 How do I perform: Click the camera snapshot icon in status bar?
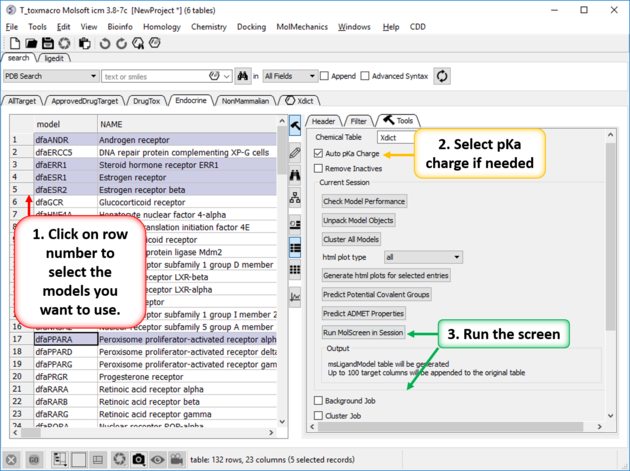(139, 459)
